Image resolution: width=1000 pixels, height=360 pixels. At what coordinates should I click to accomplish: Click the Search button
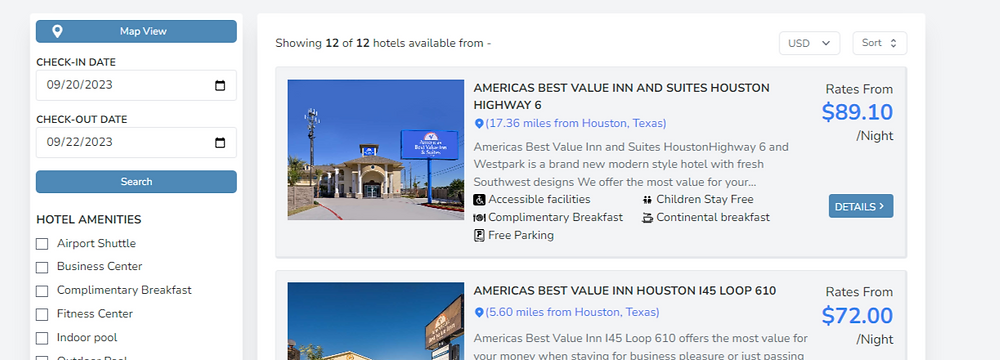pyautogui.click(x=136, y=181)
